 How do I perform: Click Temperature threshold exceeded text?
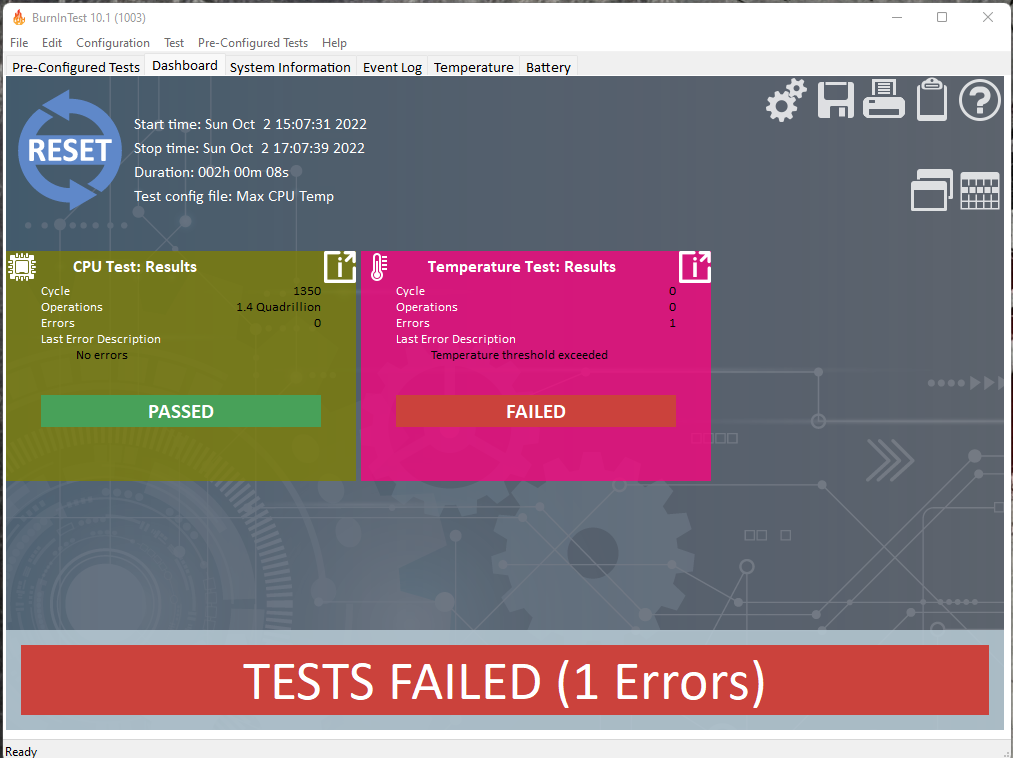tap(519, 355)
